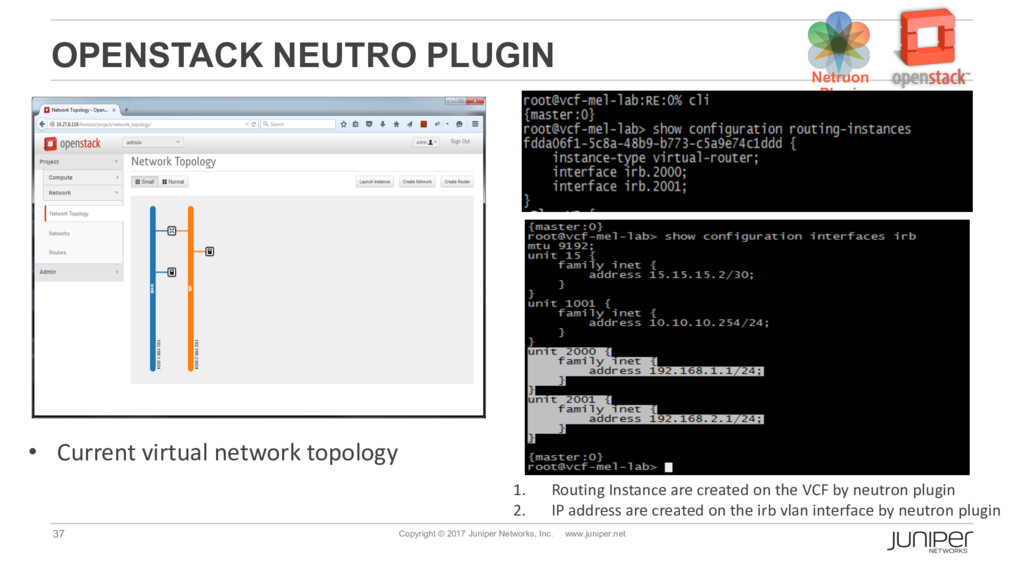Click the 'show configuration routing-instances' terminal command
This screenshot has width=1024, height=576.
pyautogui.click(x=782, y=129)
